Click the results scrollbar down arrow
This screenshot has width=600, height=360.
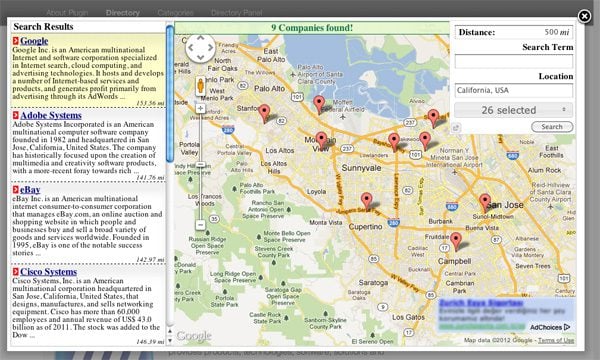coord(170,340)
